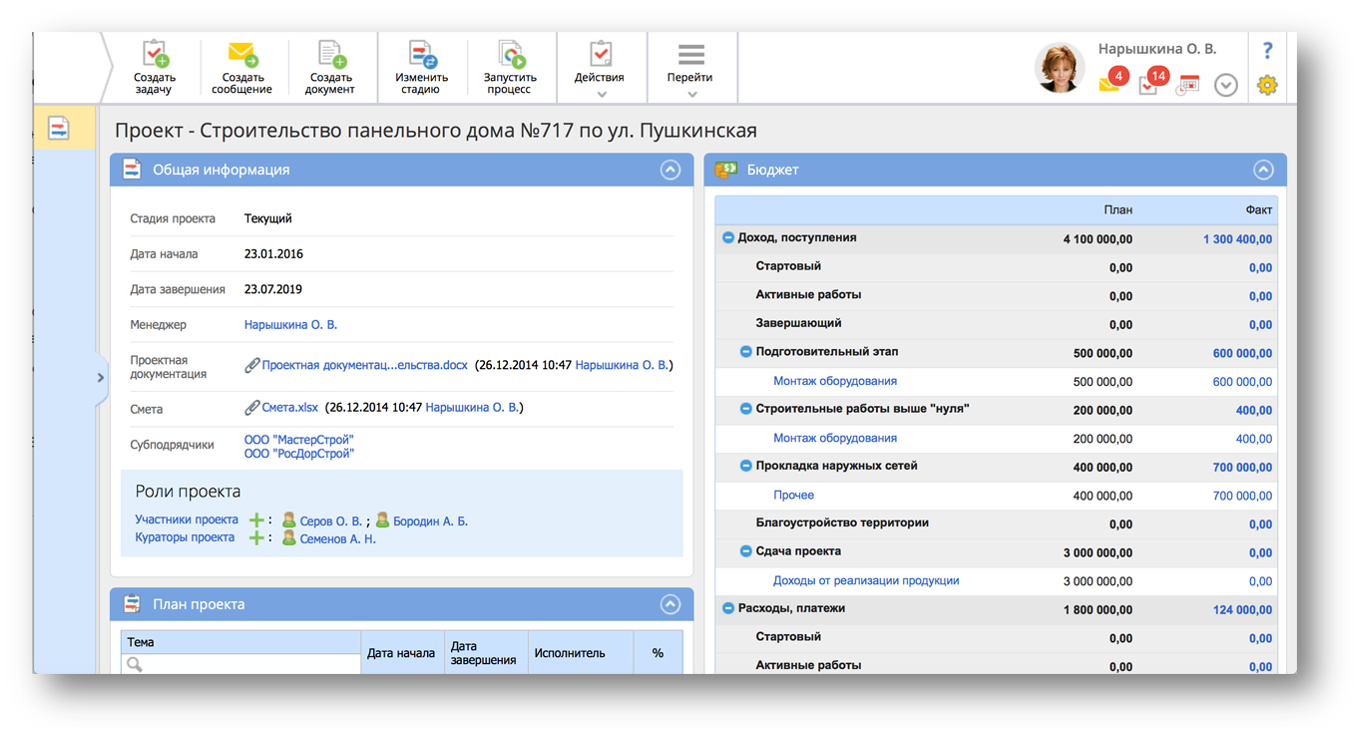Click the Создать документ toolbar icon
This screenshot has height=739, width=1362.
331,54
